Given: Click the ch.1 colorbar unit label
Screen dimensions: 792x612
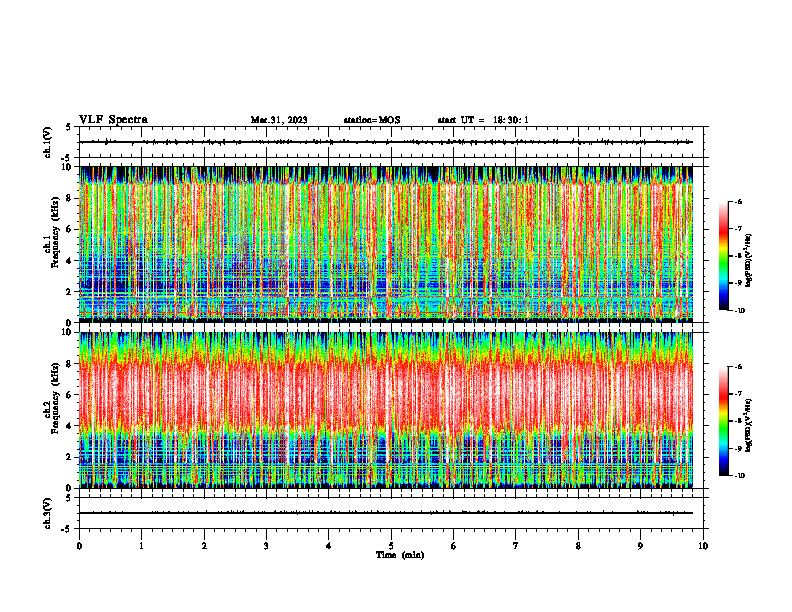Looking at the screenshot, I should [749, 261].
